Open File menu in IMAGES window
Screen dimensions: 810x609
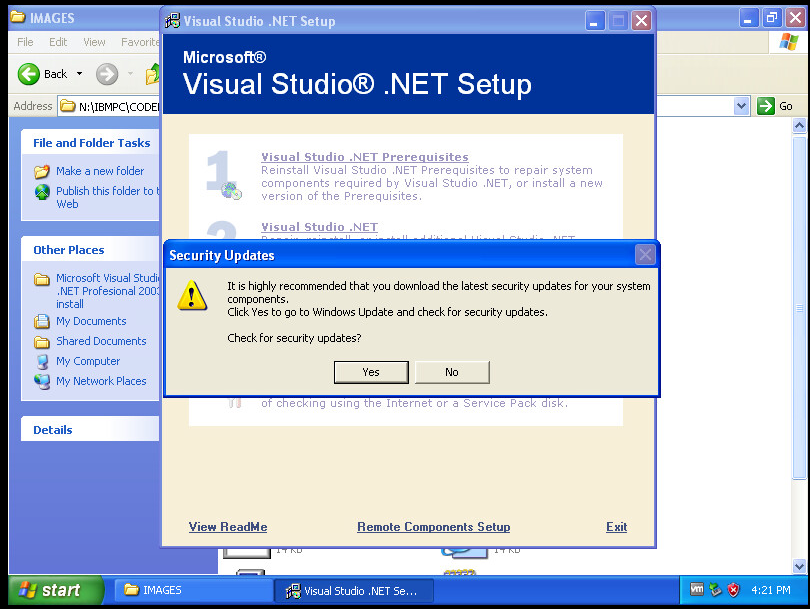pos(25,42)
